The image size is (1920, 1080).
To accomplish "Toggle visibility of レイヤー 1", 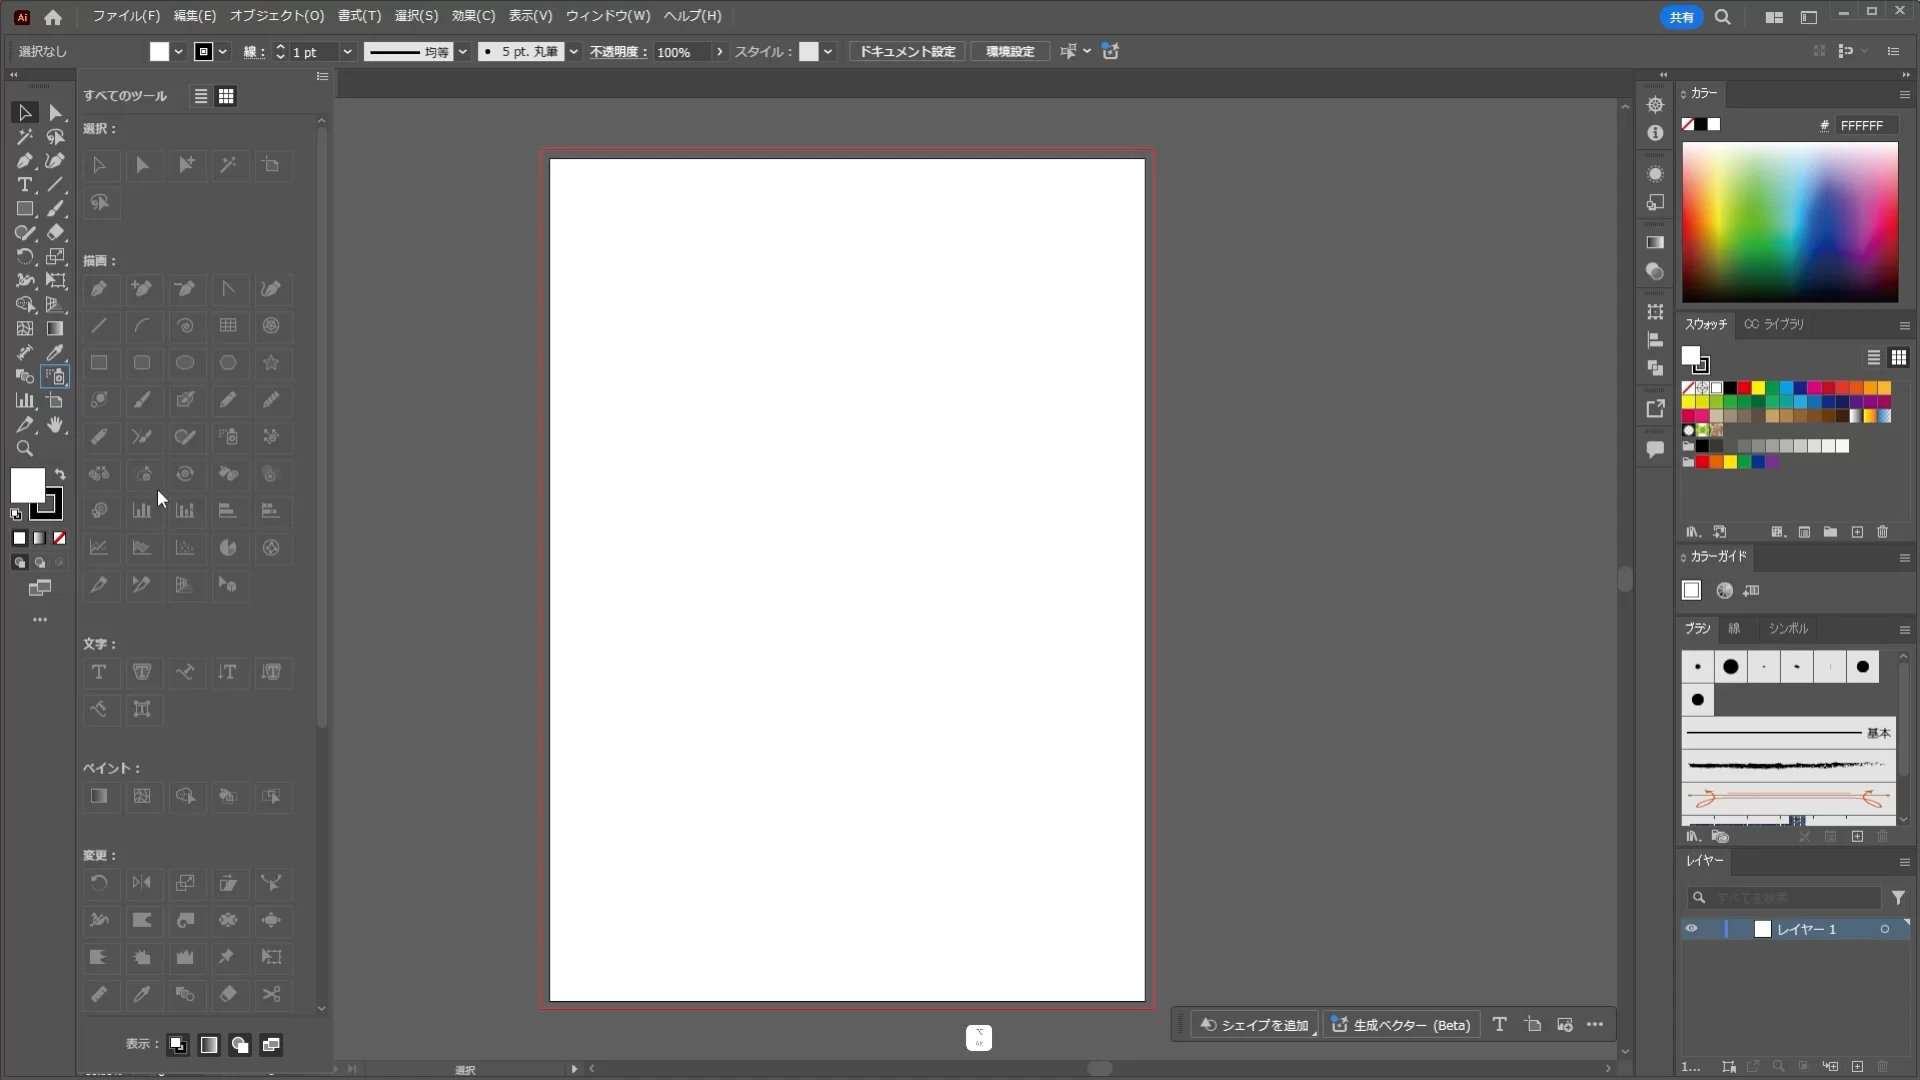I will 1692,929.
